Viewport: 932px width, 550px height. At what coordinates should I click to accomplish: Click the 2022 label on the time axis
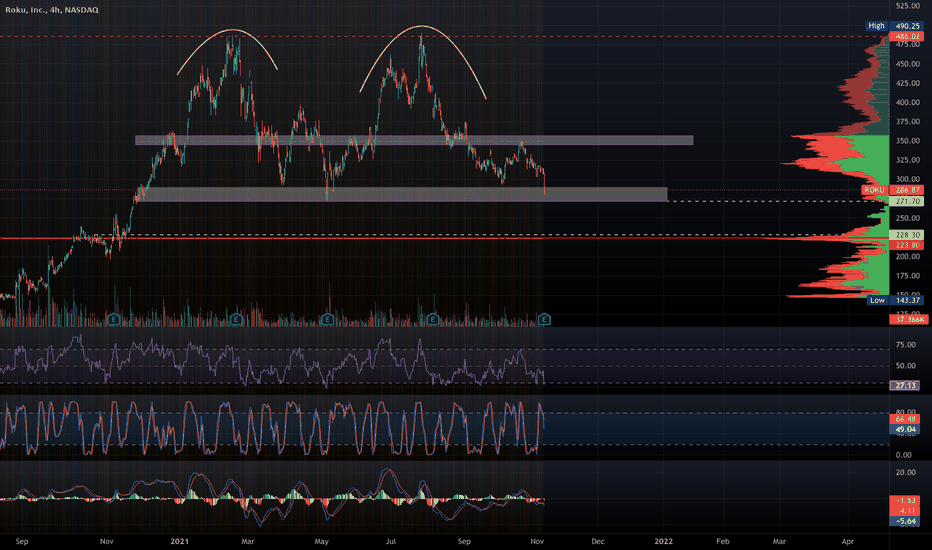(x=663, y=541)
